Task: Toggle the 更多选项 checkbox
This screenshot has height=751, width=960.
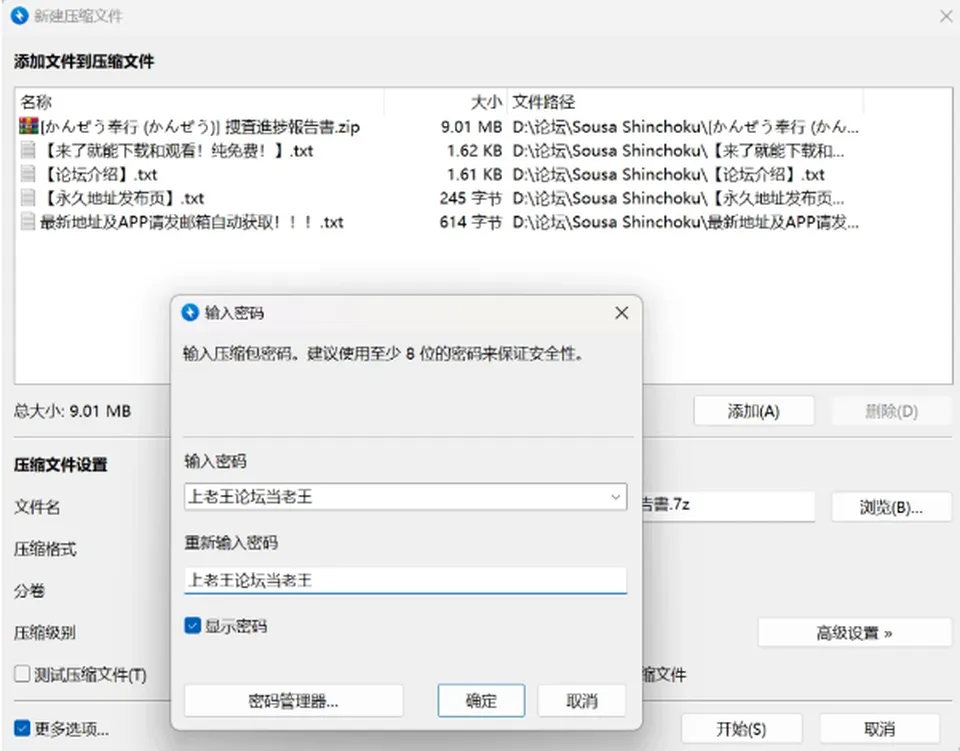Action: point(22,728)
